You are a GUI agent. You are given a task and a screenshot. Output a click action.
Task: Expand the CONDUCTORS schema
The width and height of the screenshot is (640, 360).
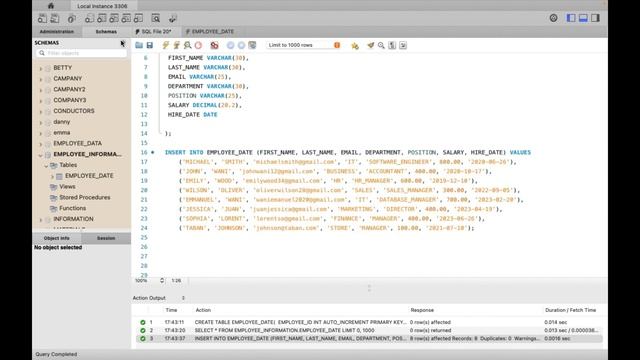(41, 111)
